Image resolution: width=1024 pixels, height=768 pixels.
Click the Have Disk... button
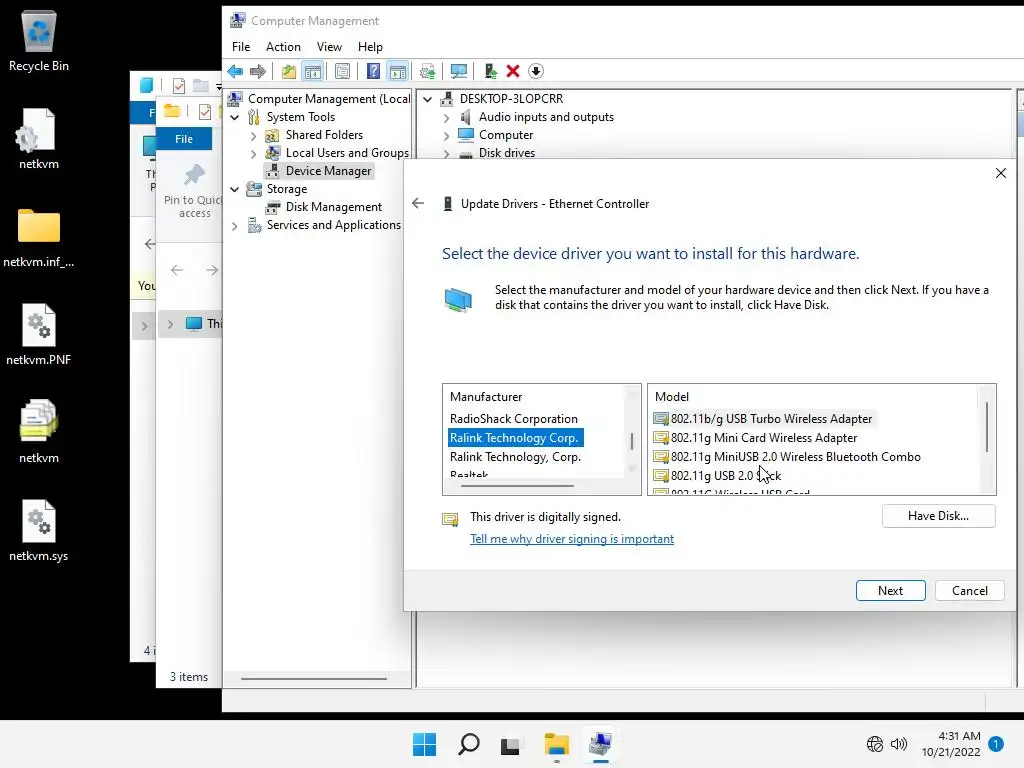[938, 516]
